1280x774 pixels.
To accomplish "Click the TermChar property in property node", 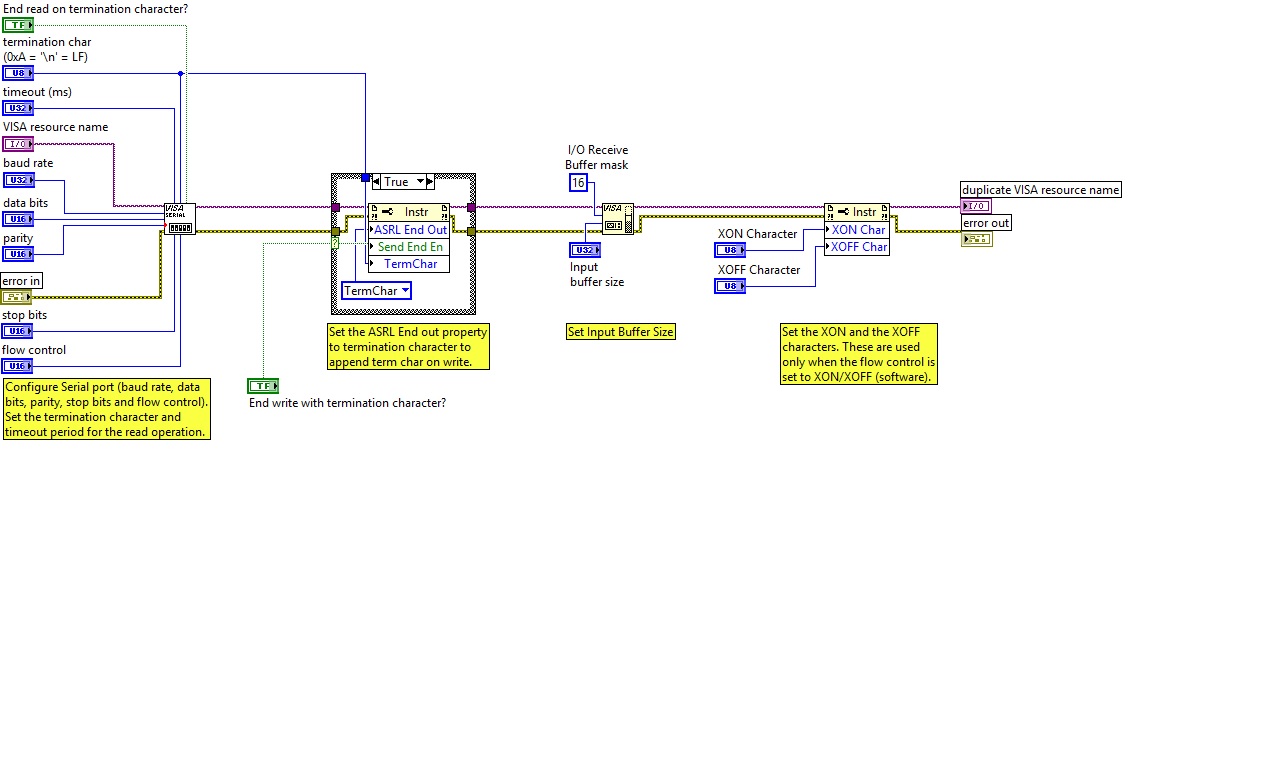I will pyautogui.click(x=409, y=264).
